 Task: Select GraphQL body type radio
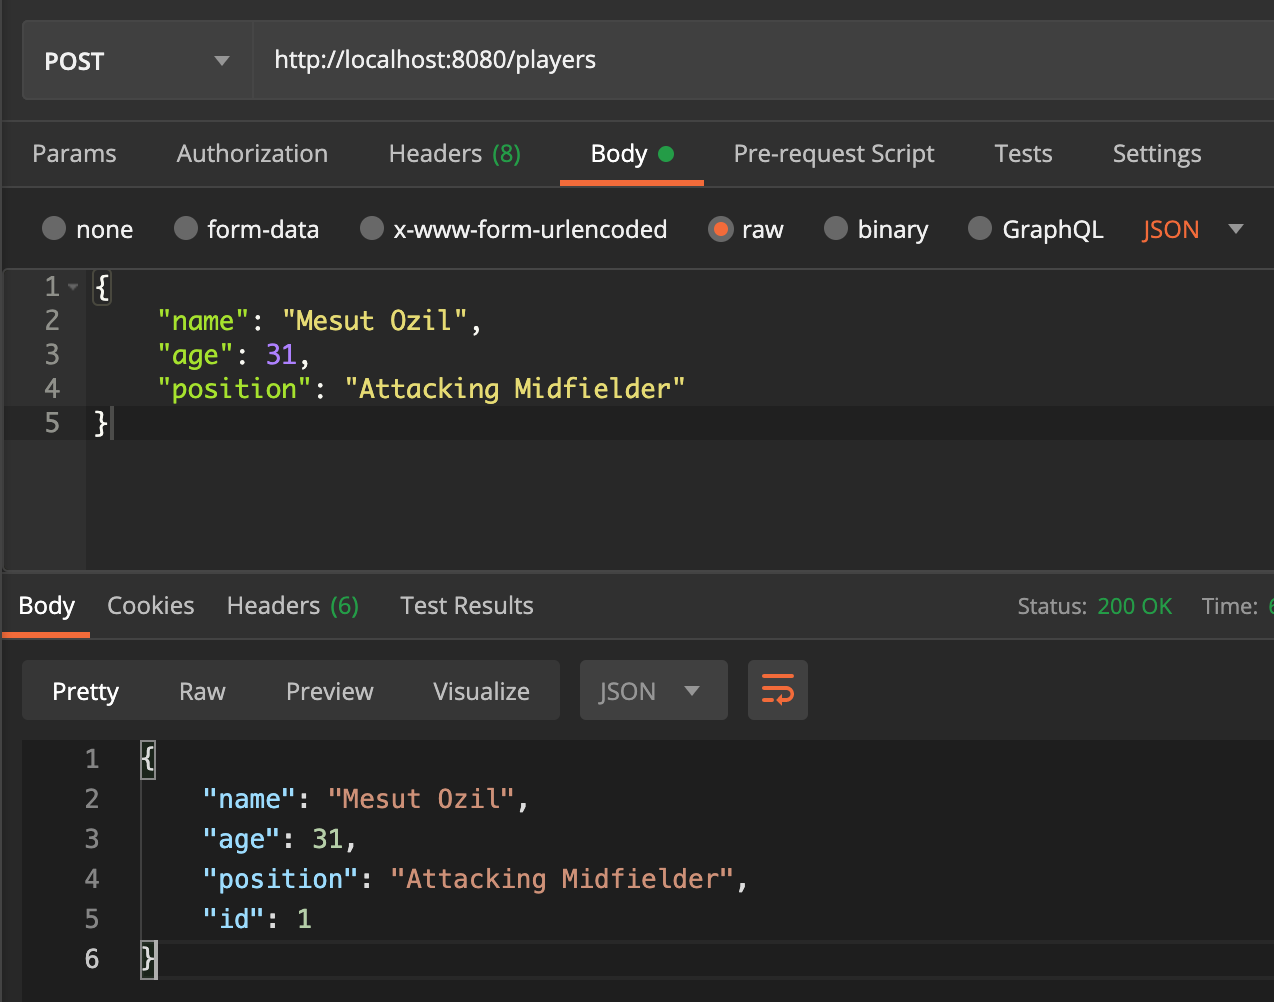pyautogui.click(x=980, y=229)
